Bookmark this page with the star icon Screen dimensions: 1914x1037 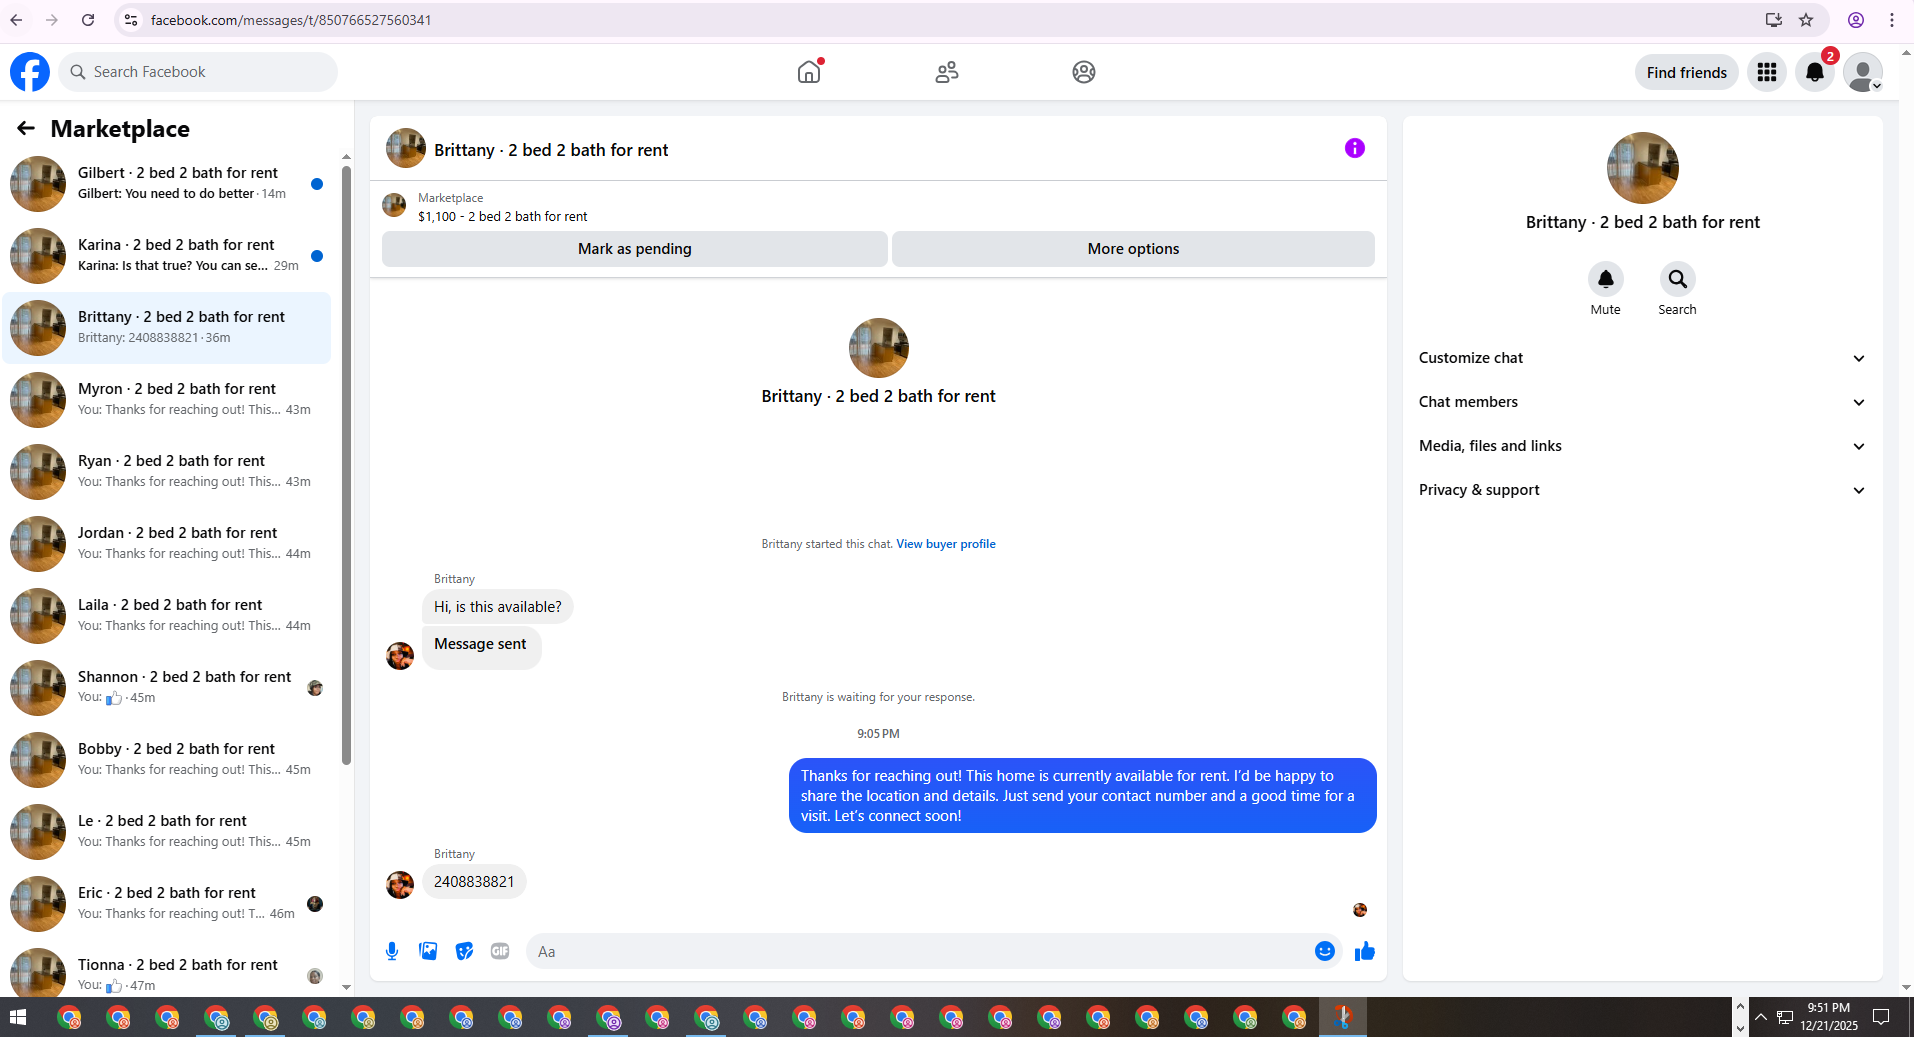[x=1806, y=20]
